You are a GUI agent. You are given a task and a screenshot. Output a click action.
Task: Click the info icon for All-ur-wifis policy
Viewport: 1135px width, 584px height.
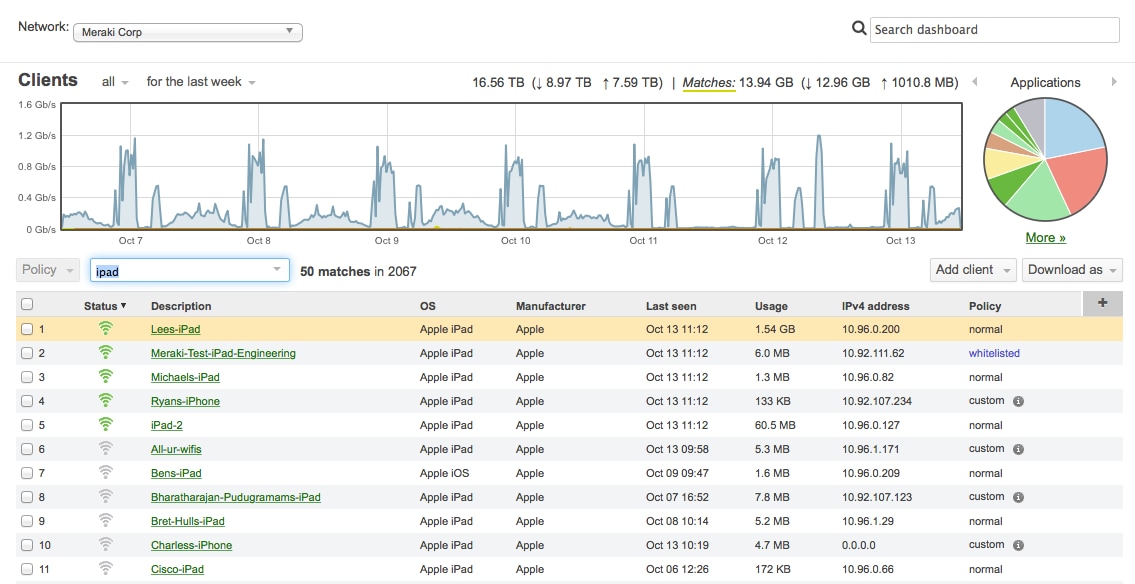1018,449
